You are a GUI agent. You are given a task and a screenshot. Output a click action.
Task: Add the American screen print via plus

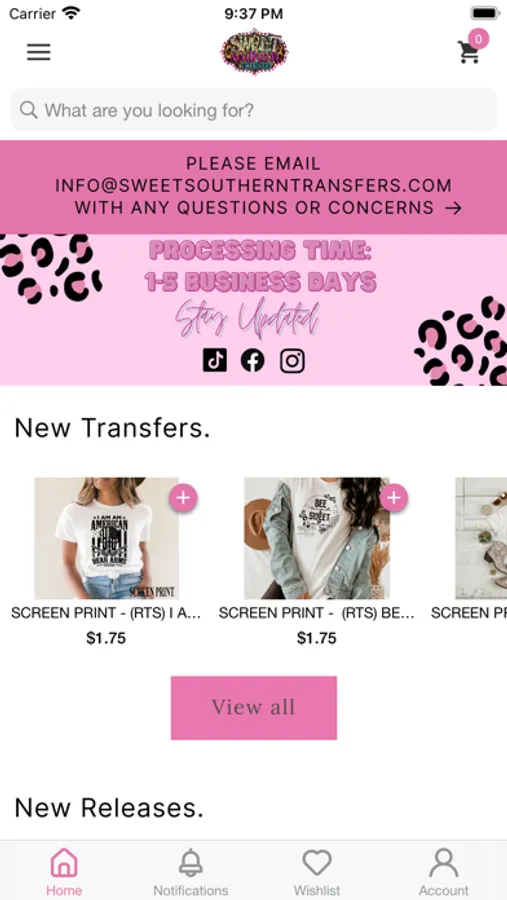point(183,498)
